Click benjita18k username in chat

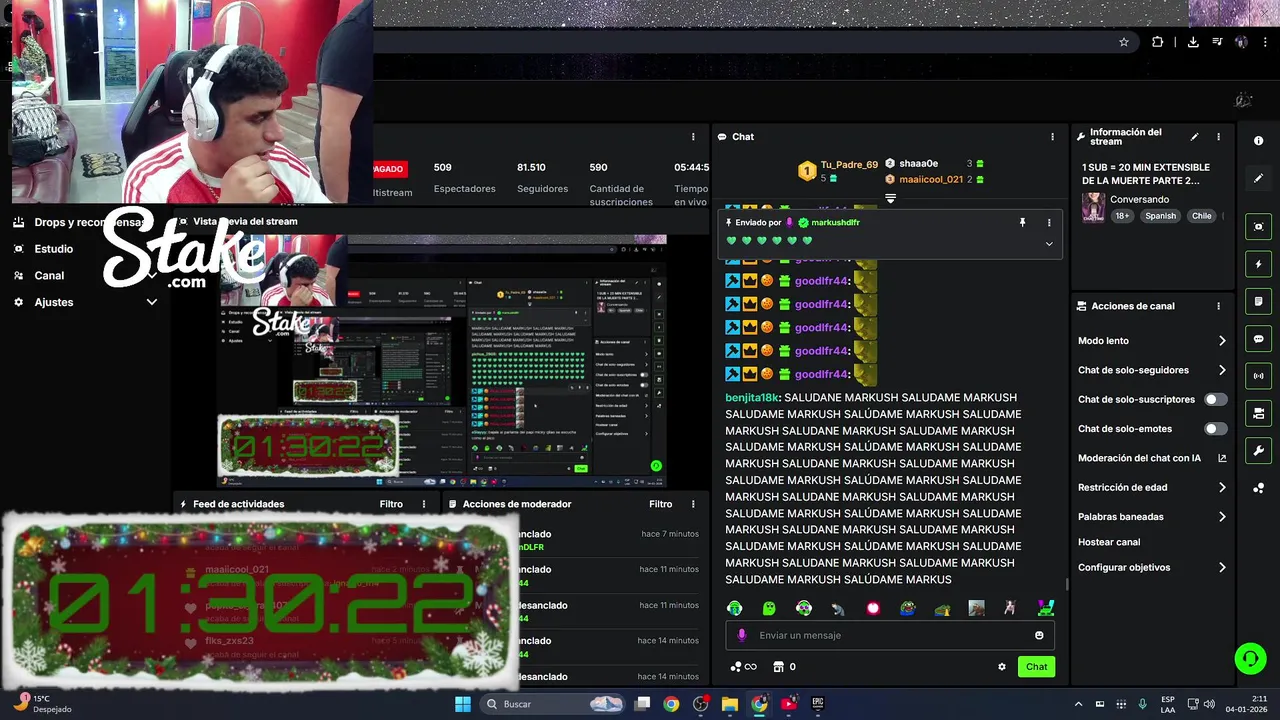click(x=753, y=398)
